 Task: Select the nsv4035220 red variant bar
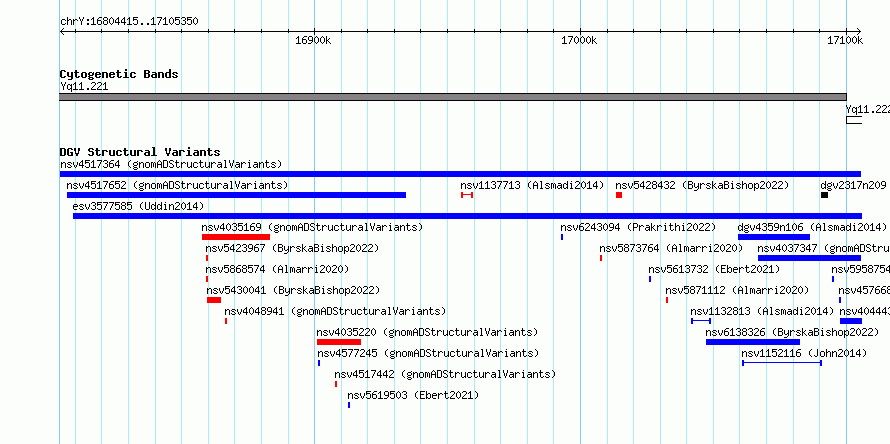pos(339,342)
